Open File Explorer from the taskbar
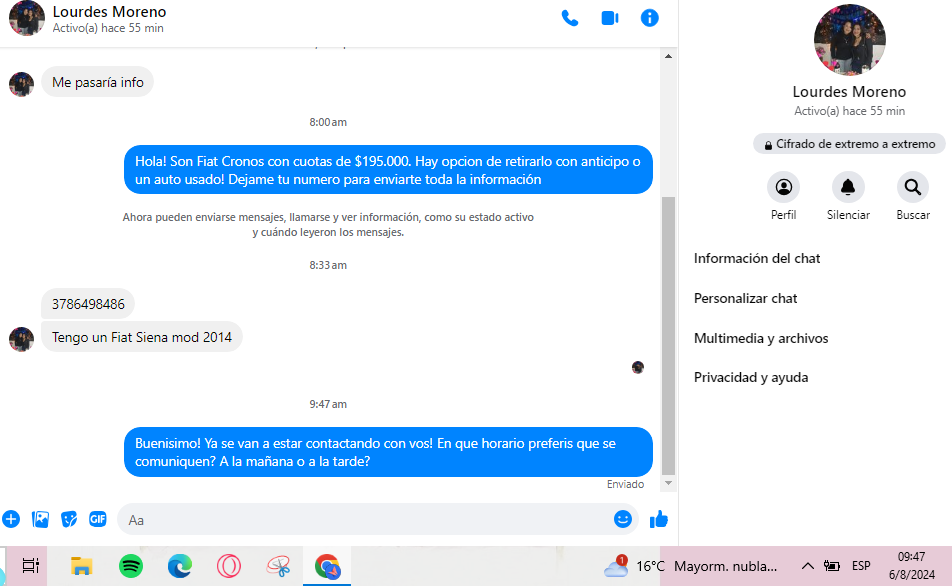This screenshot has height=586, width=952. [x=81, y=567]
